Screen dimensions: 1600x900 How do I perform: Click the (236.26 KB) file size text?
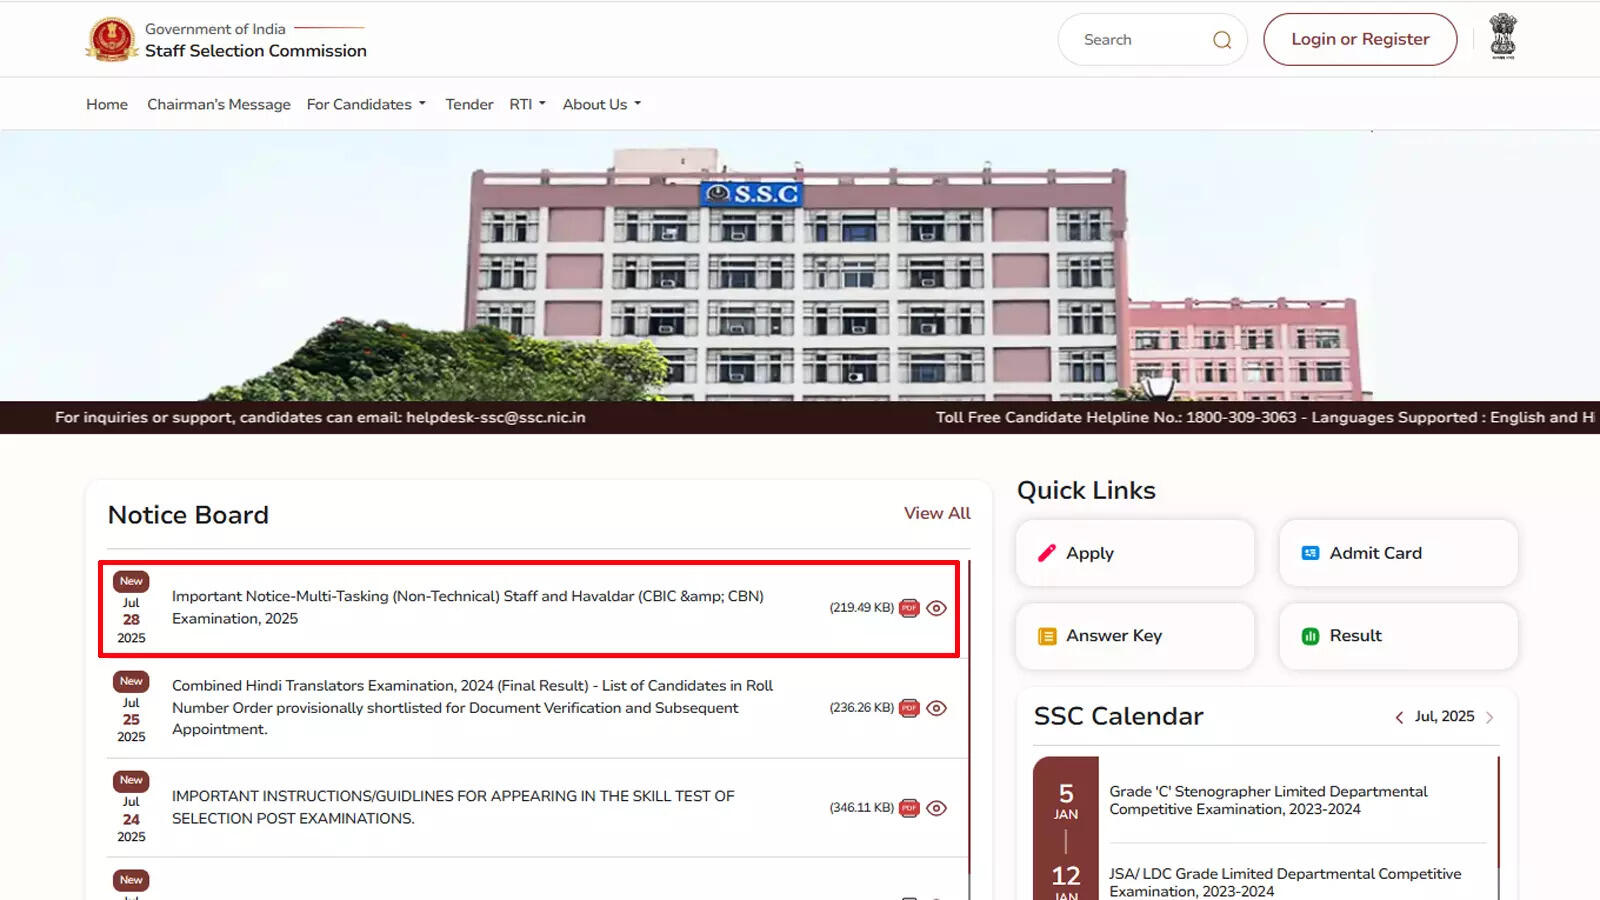tap(861, 708)
